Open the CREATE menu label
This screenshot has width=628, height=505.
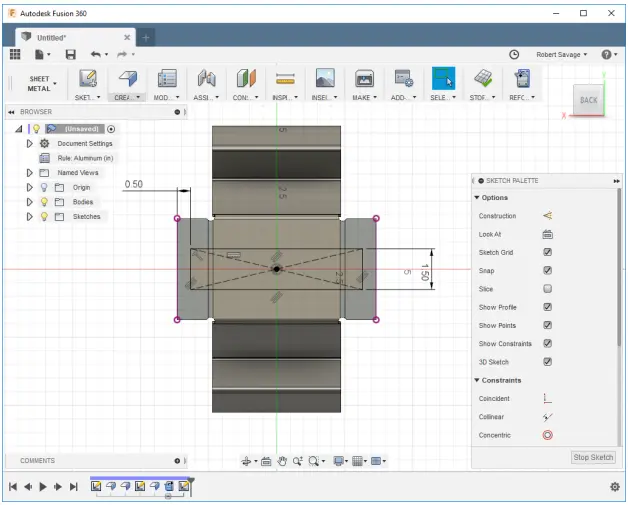127,97
